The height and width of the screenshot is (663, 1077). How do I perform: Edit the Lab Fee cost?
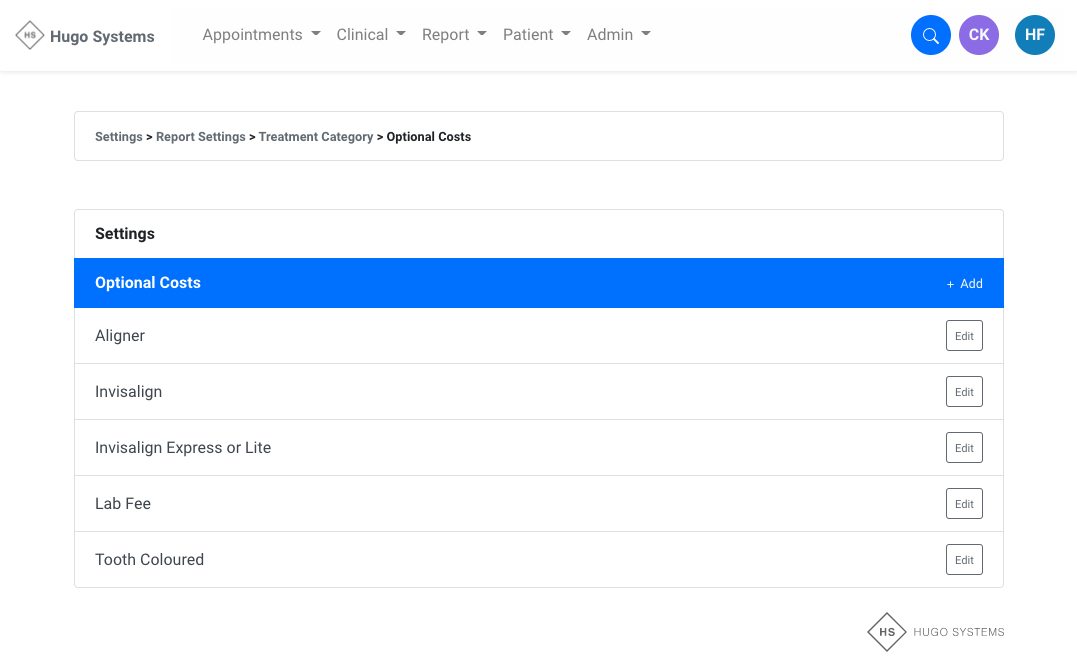964,504
